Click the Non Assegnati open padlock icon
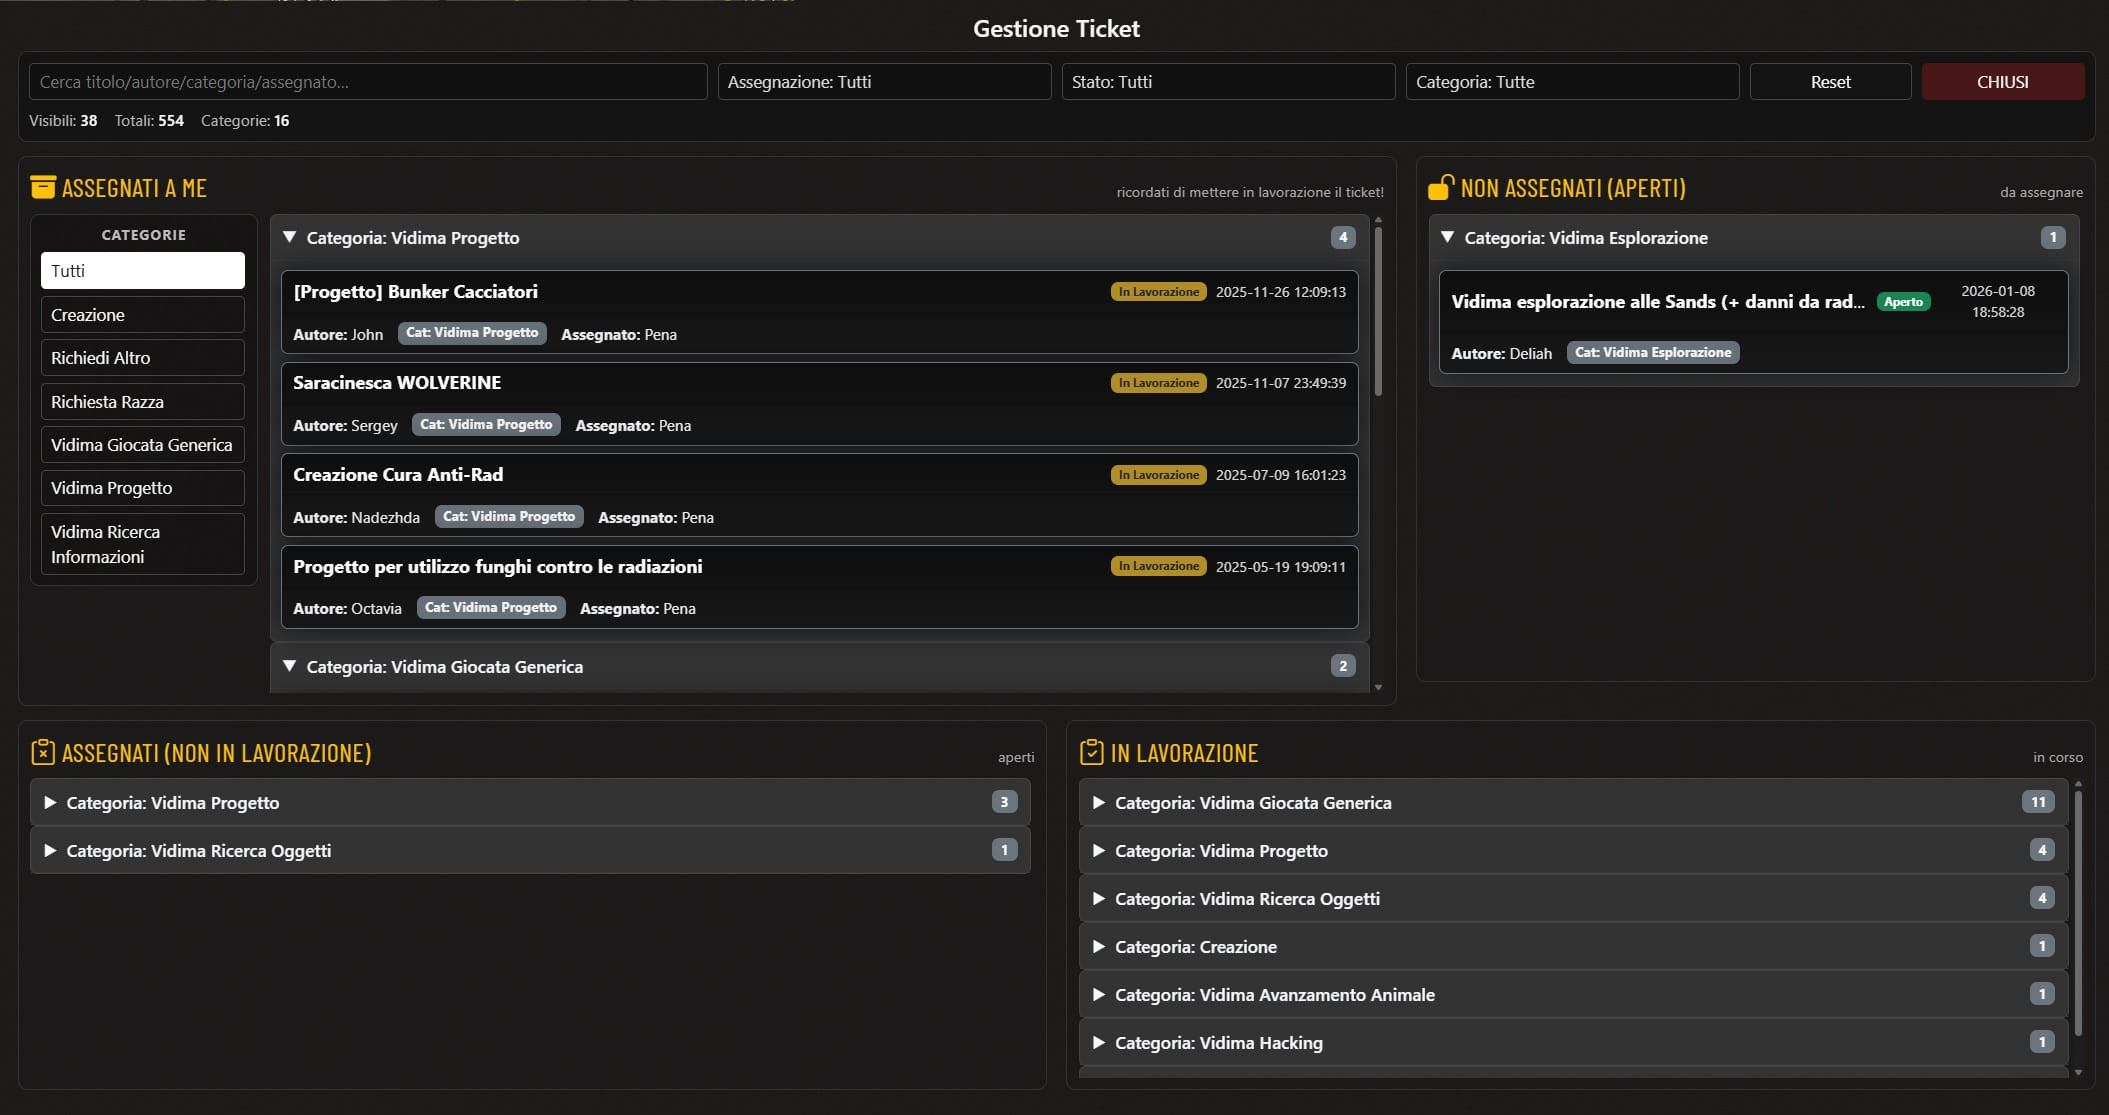Screen dimensions: 2109x1115 coord(1441,187)
